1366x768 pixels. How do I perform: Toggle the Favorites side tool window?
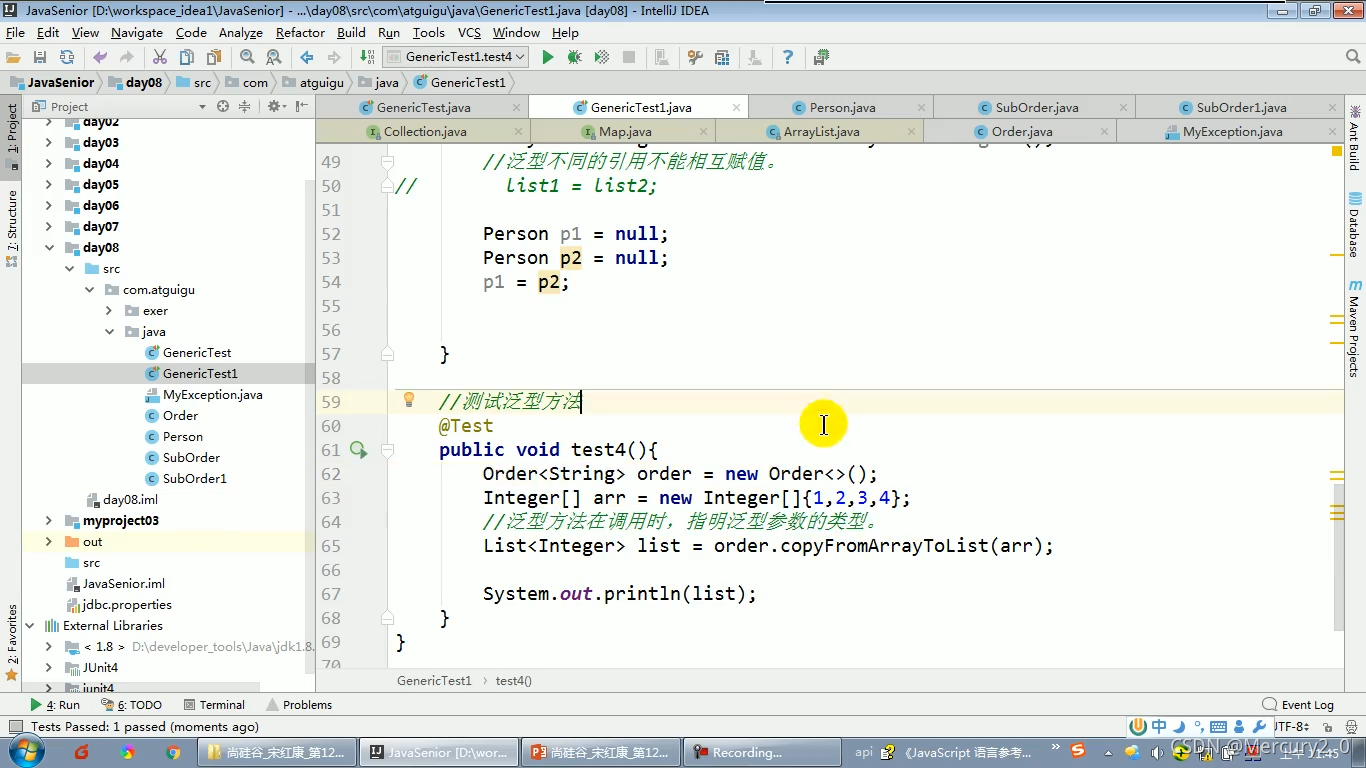[x=12, y=643]
